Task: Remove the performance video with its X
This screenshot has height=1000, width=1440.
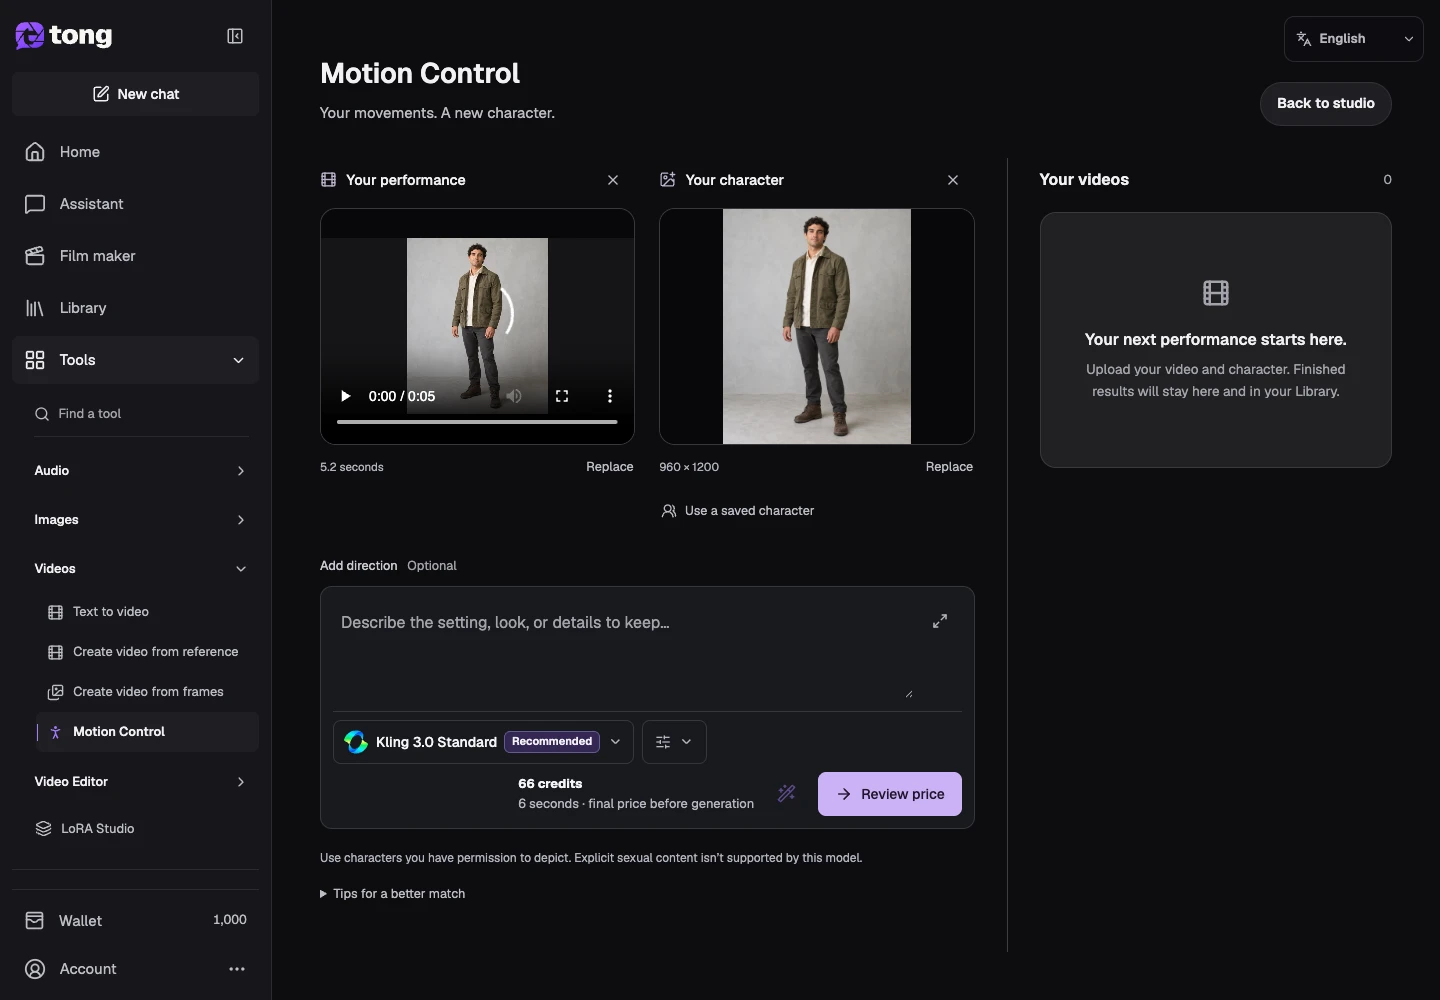Action: (613, 180)
